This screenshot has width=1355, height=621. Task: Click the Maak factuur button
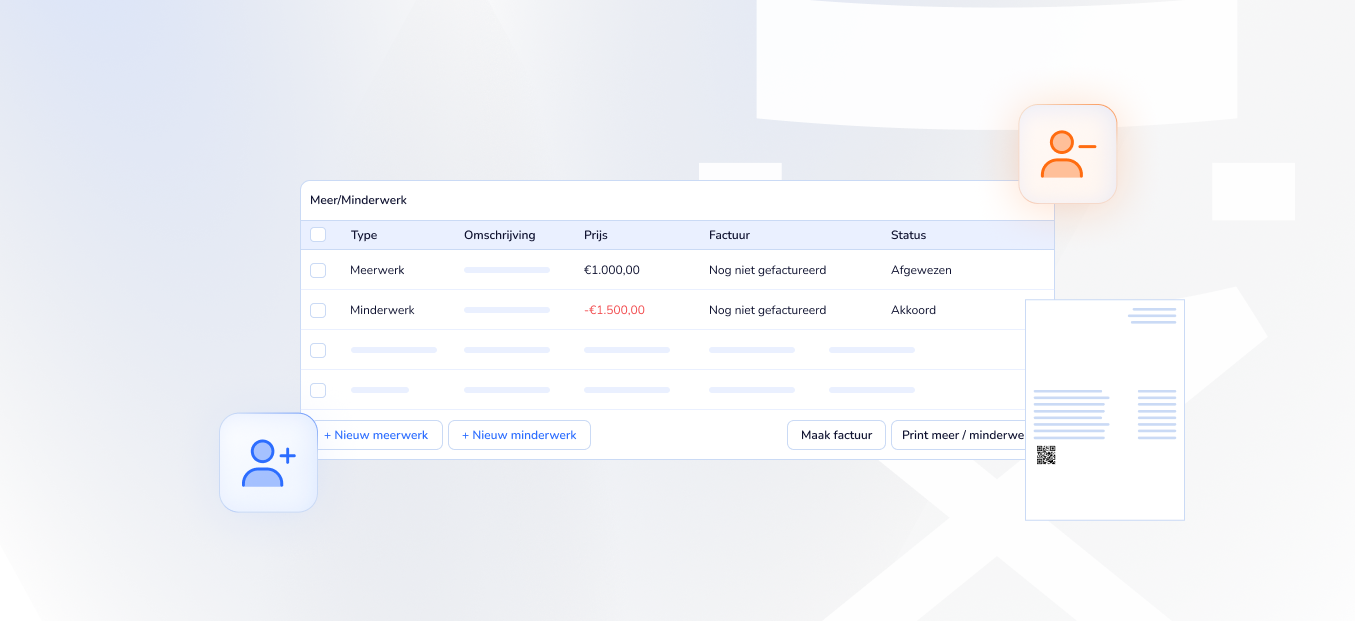[x=836, y=435]
